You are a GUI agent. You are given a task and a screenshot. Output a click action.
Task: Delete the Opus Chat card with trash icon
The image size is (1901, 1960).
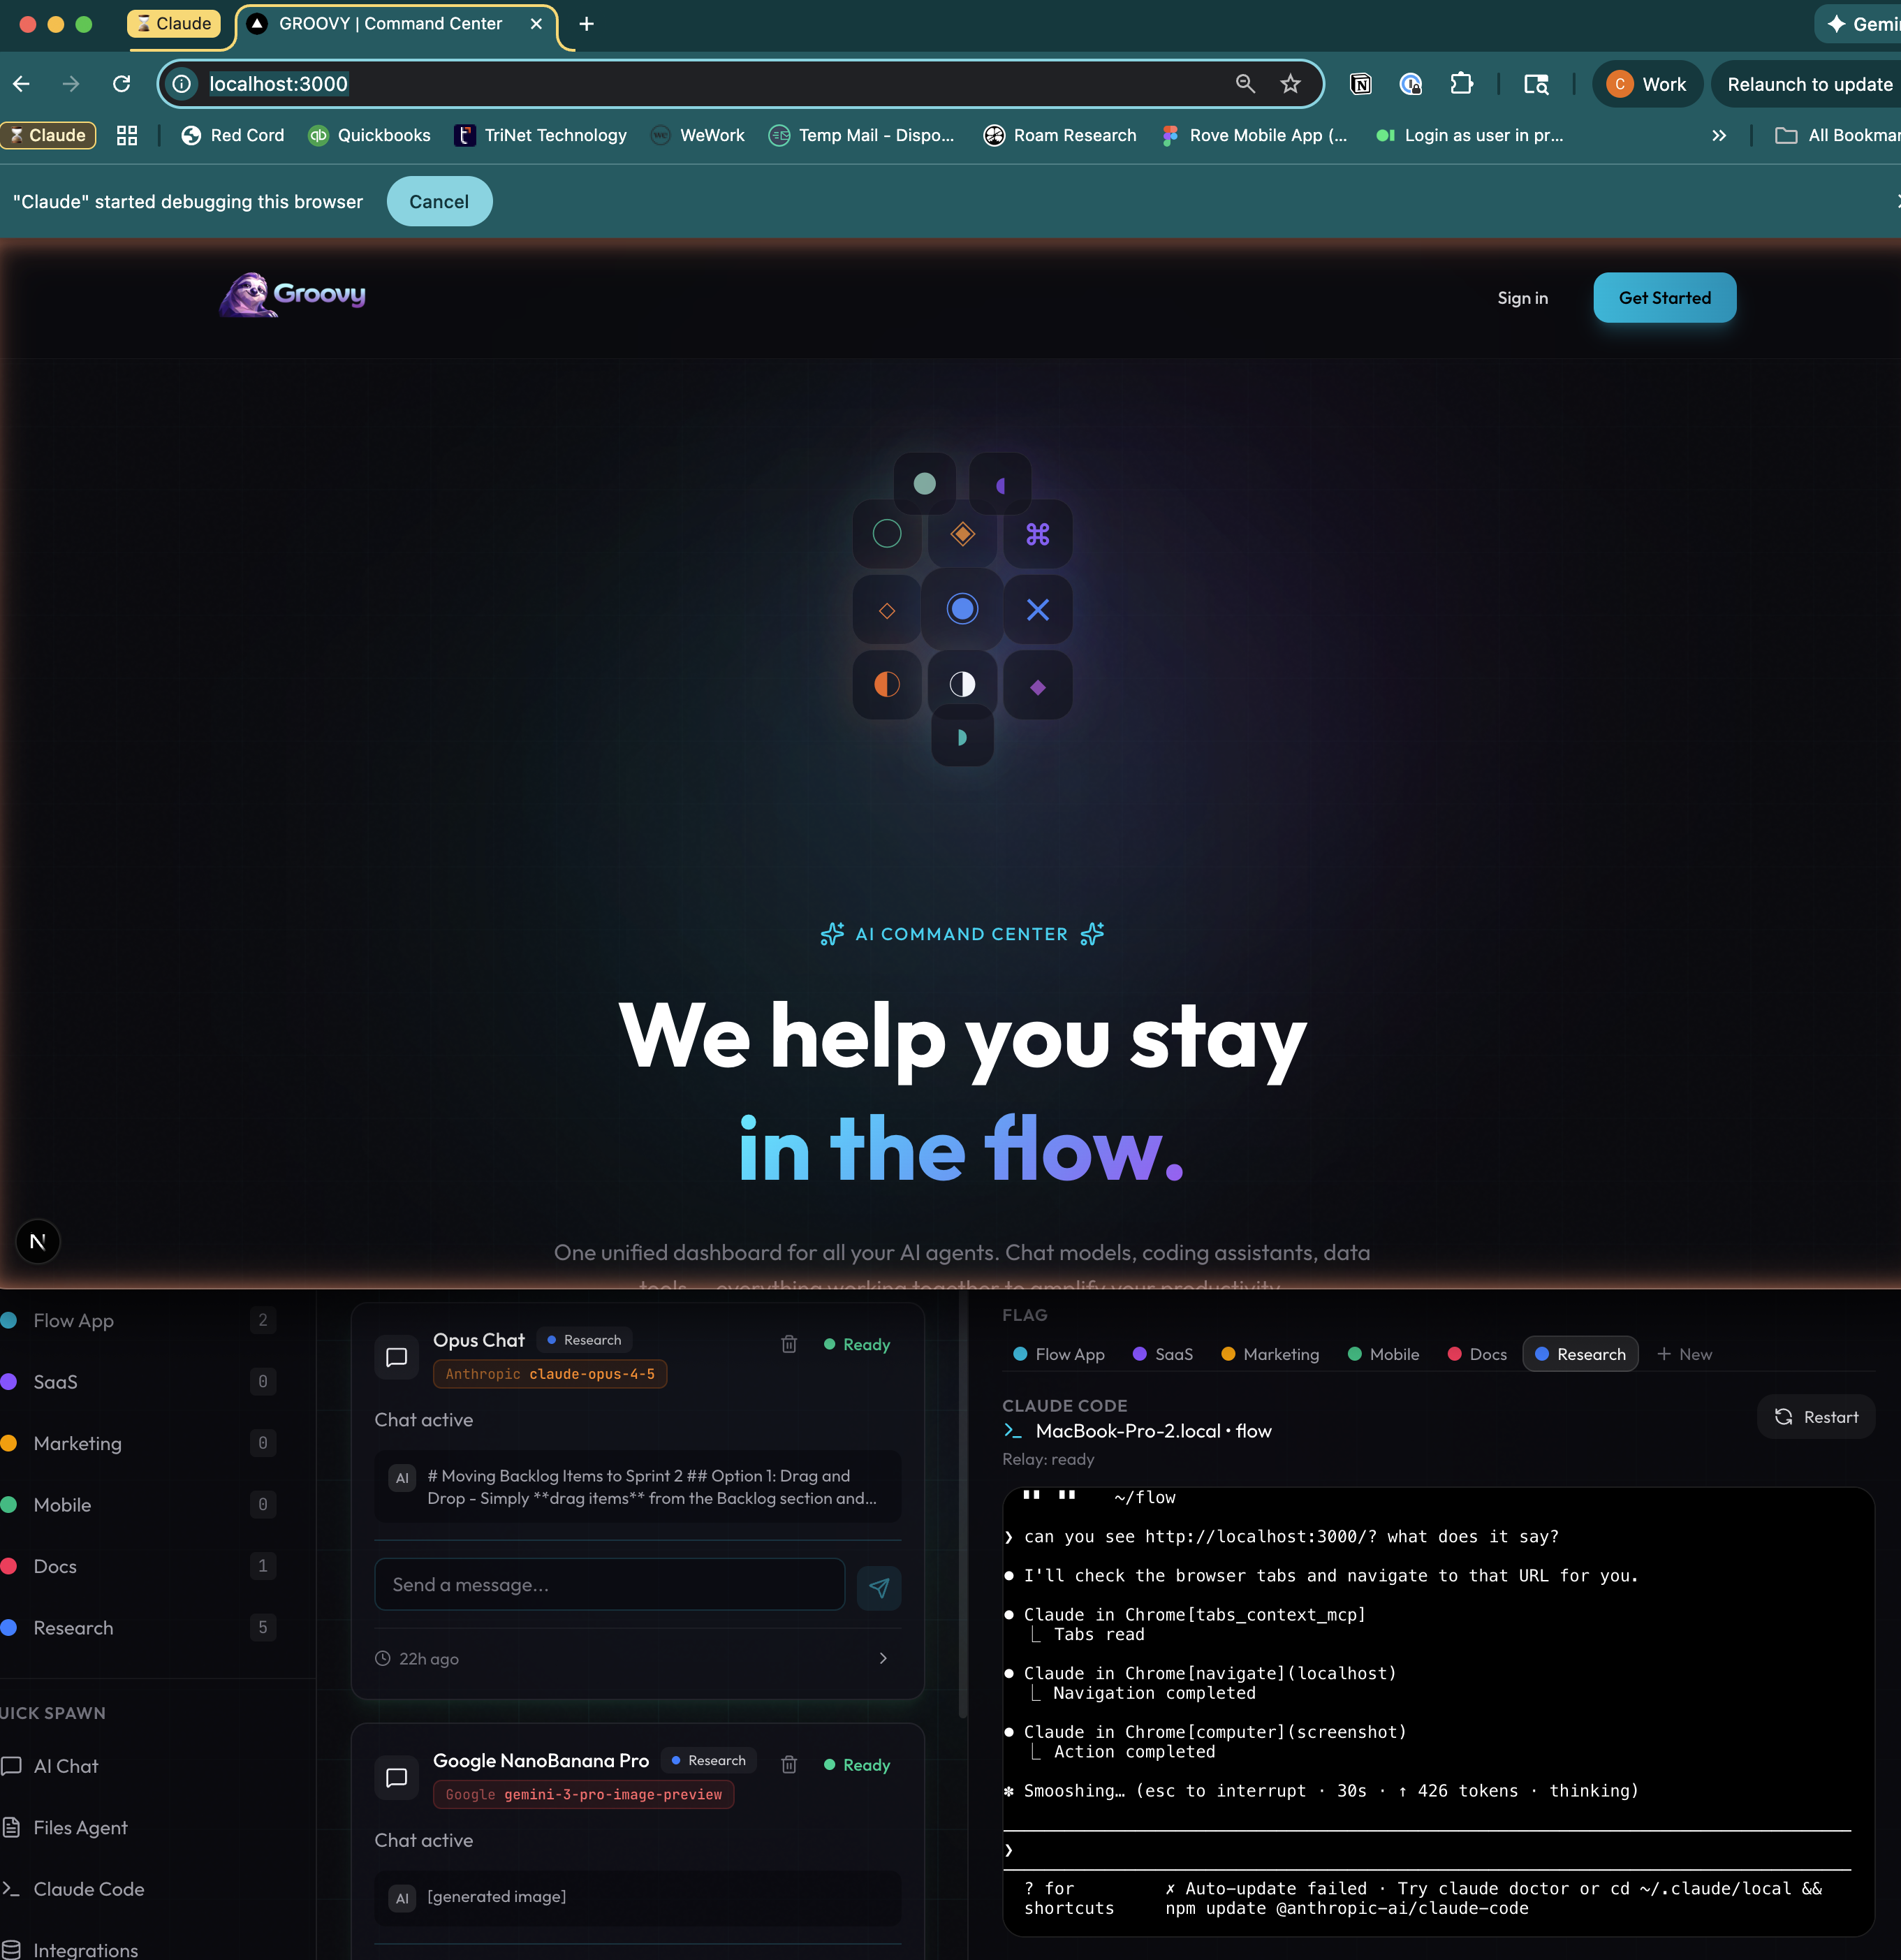click(789, 1344)
